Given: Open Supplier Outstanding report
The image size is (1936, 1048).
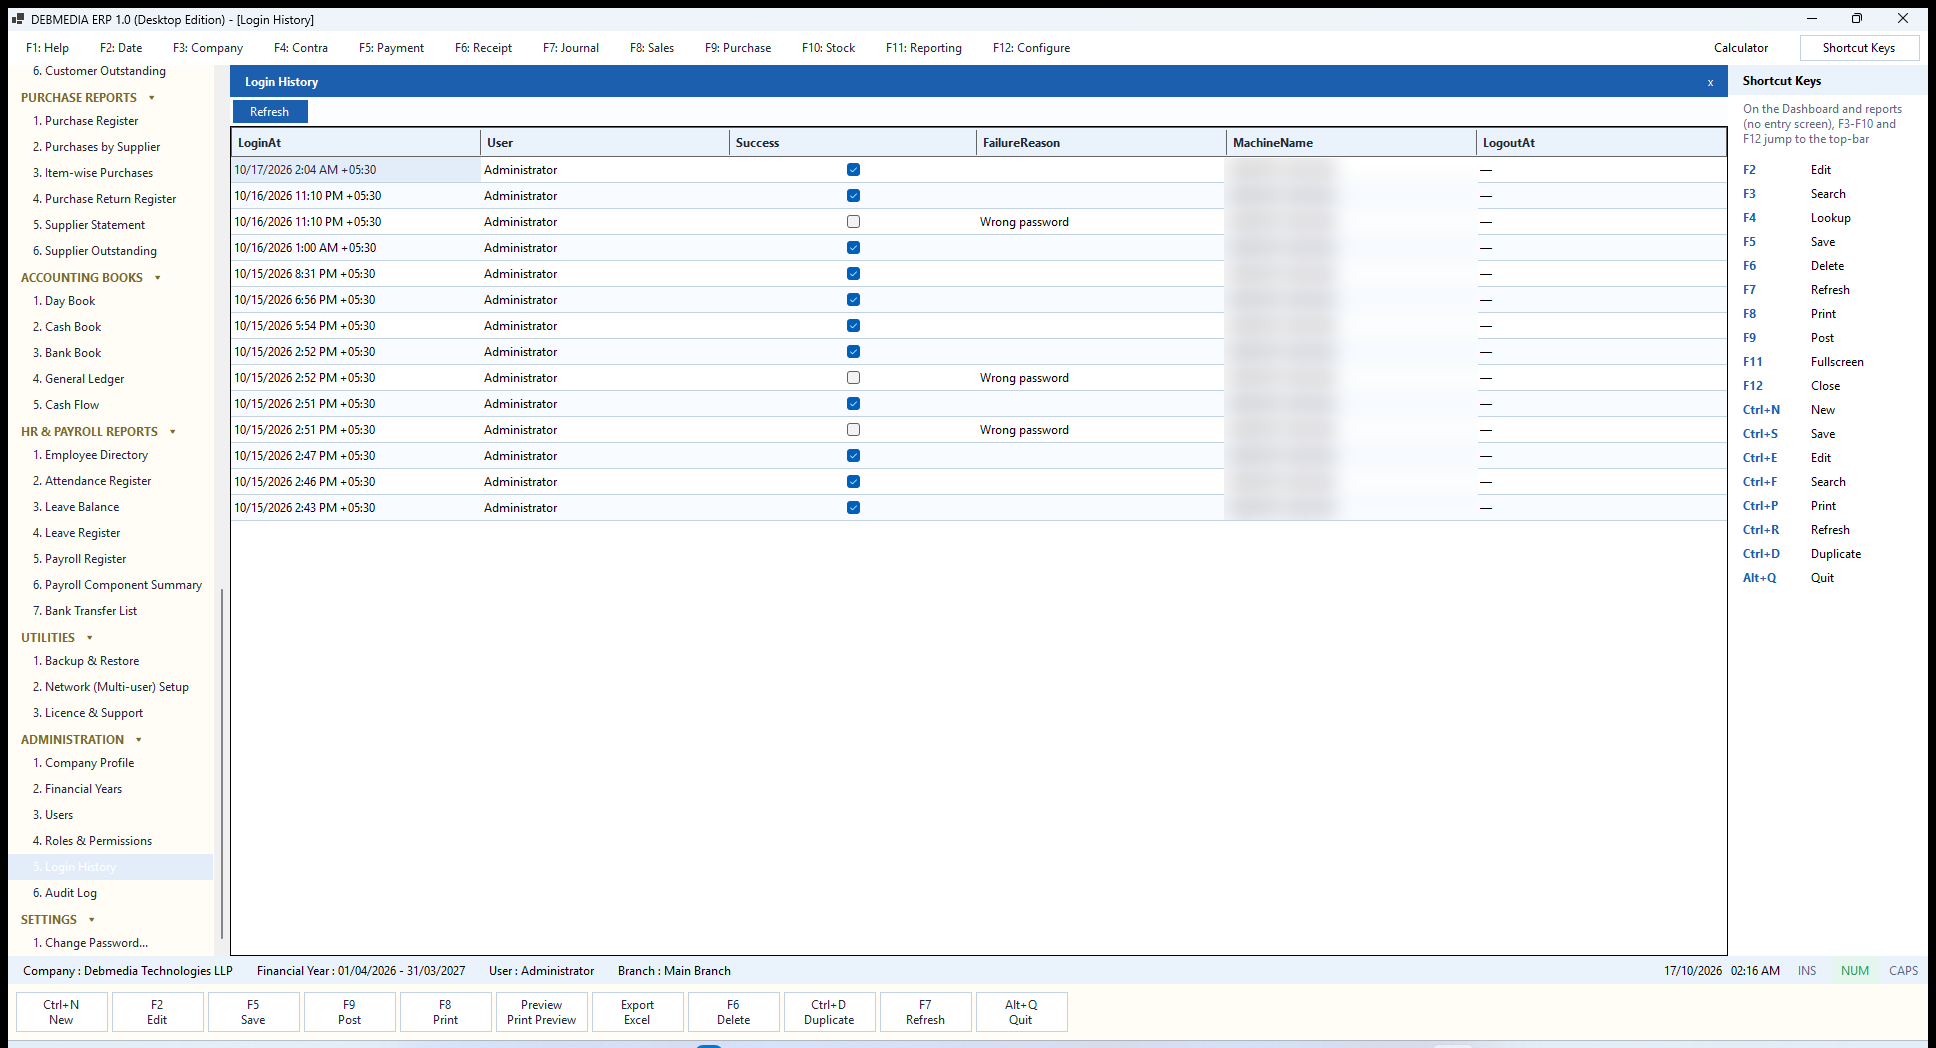Looking at the screenshot, I should click(95, 251).
